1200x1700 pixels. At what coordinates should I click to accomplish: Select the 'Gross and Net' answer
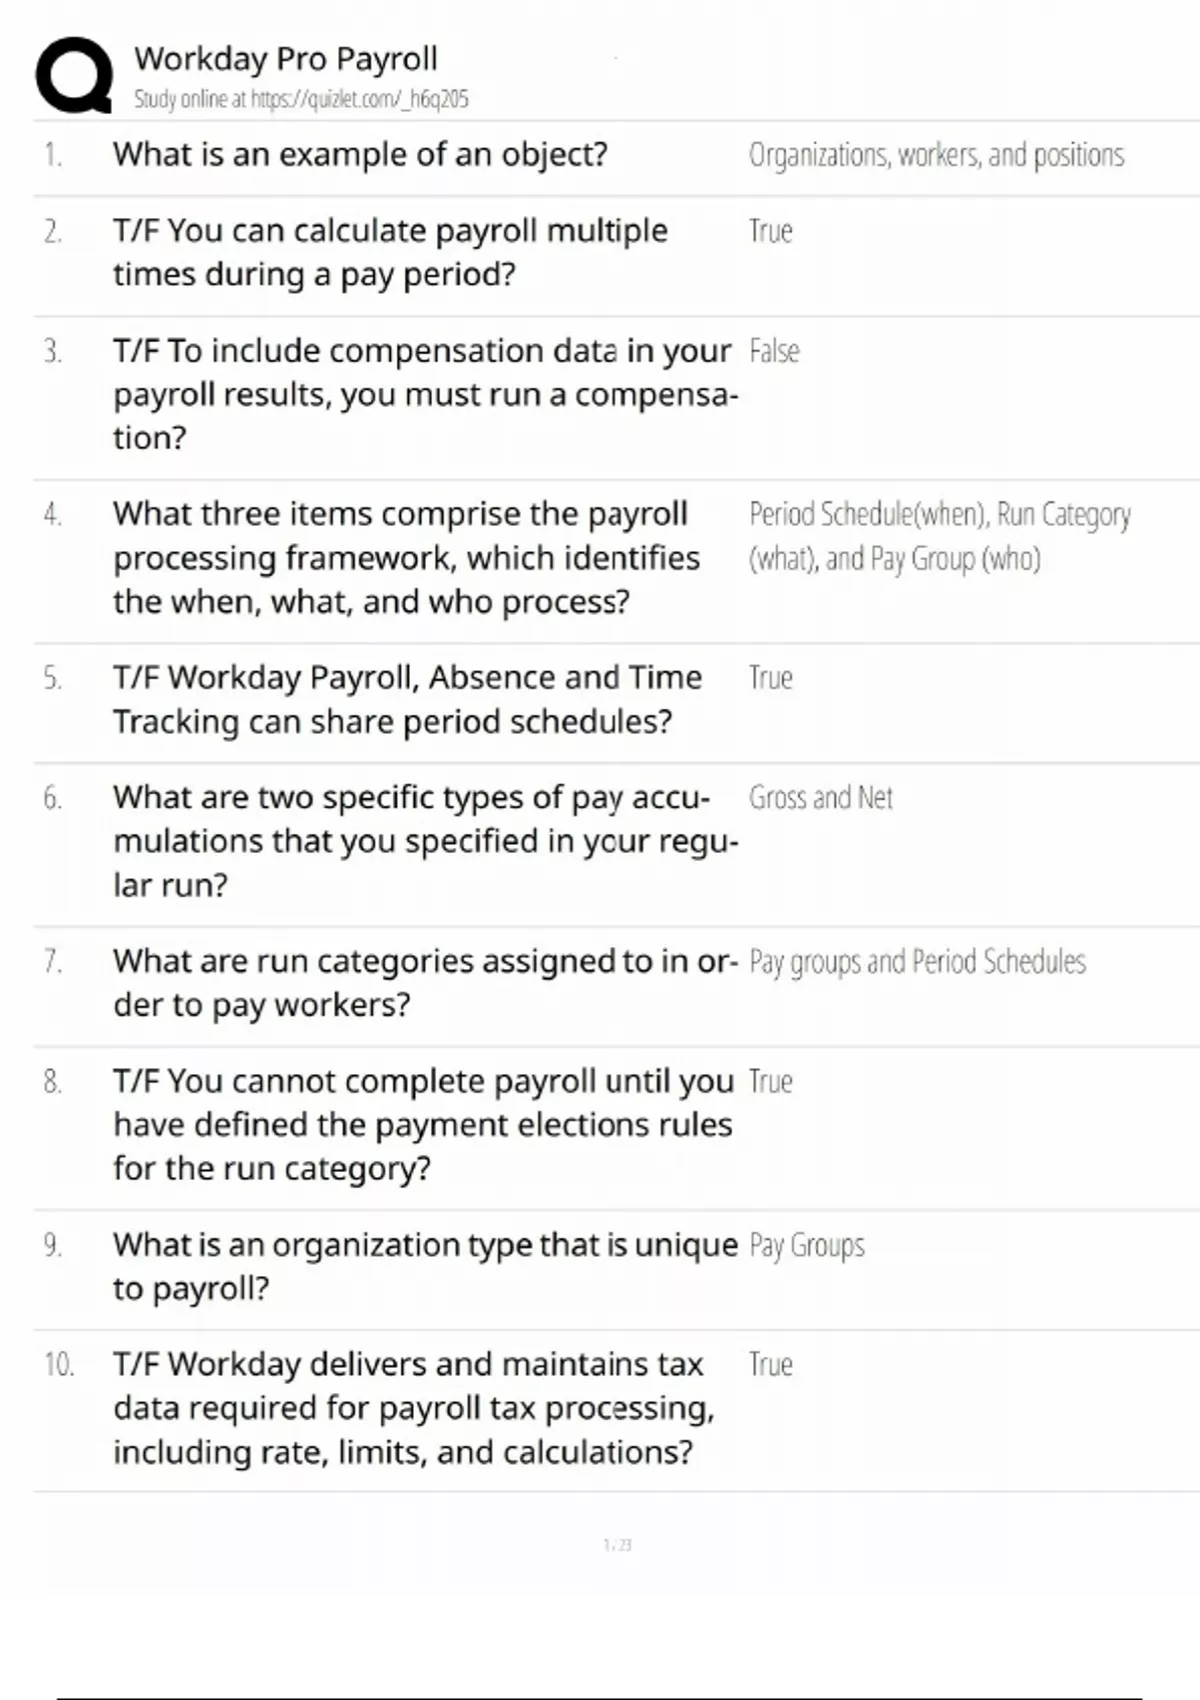tap(820, 797)
